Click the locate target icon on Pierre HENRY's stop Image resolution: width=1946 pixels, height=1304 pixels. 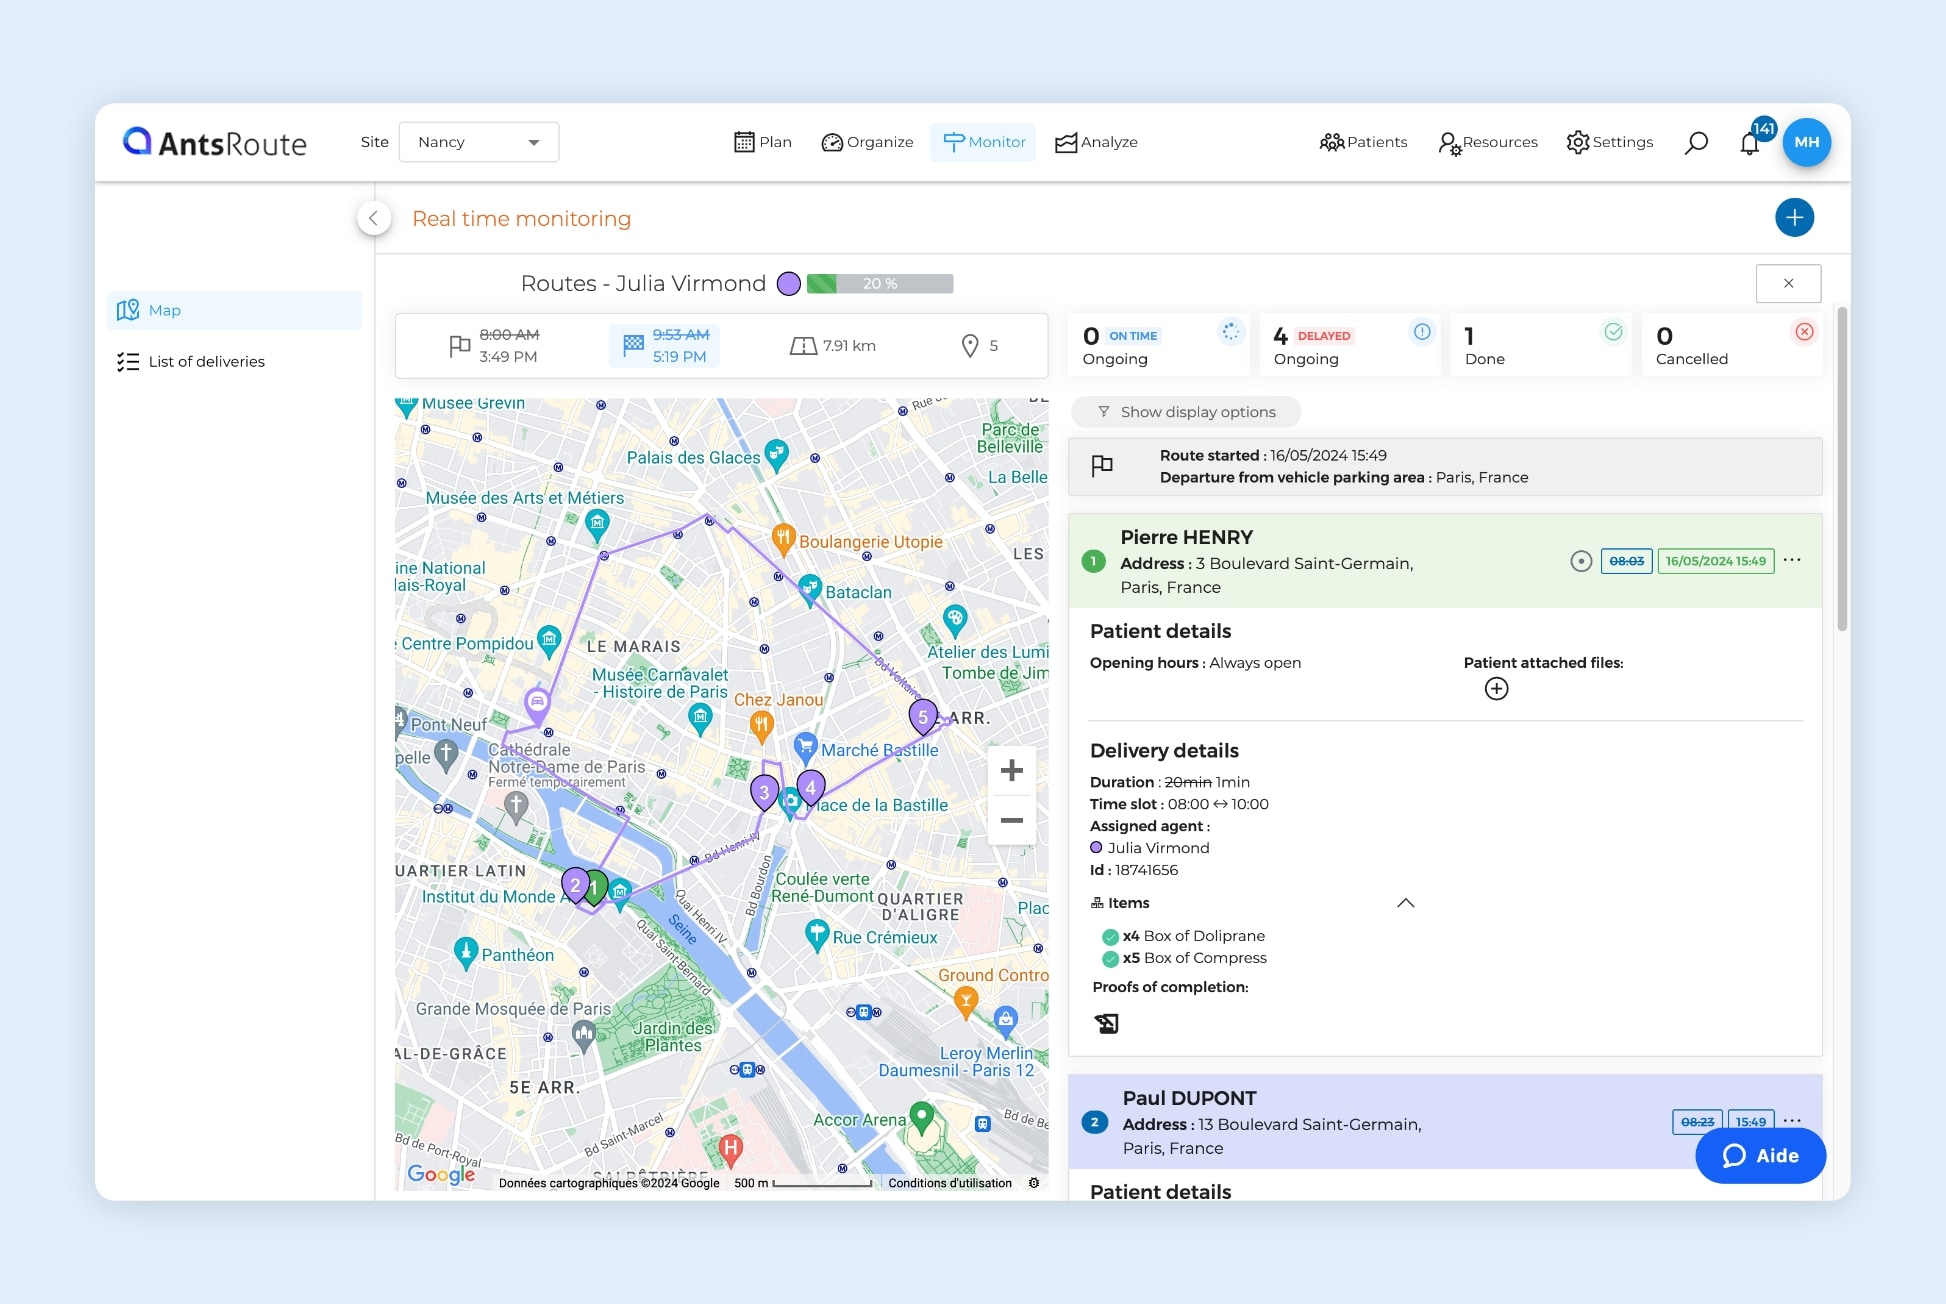point(1580,561)
